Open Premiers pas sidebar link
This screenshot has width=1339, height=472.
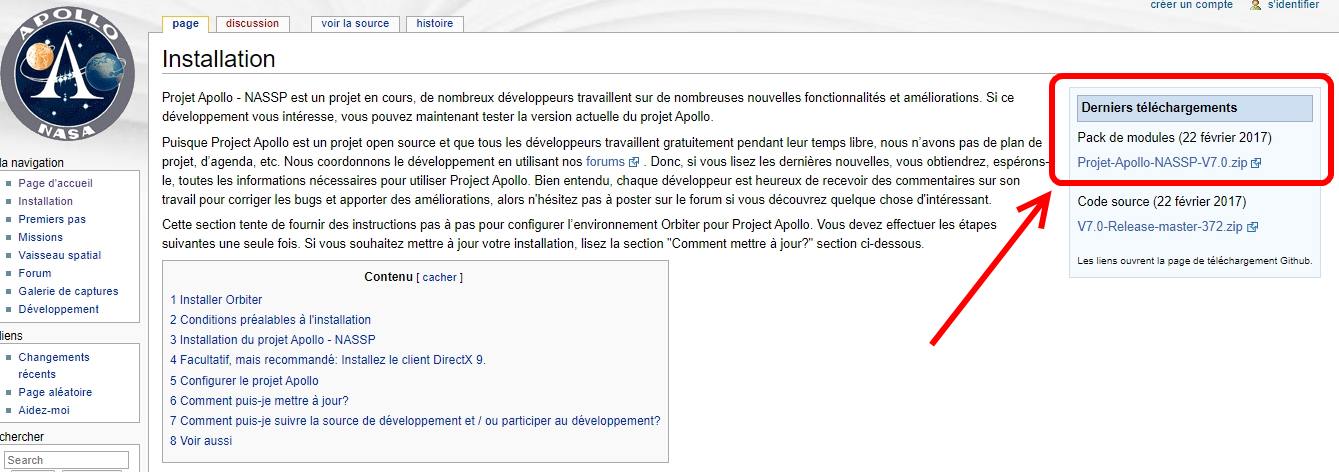pyautogui.click(x=52, y=219)
